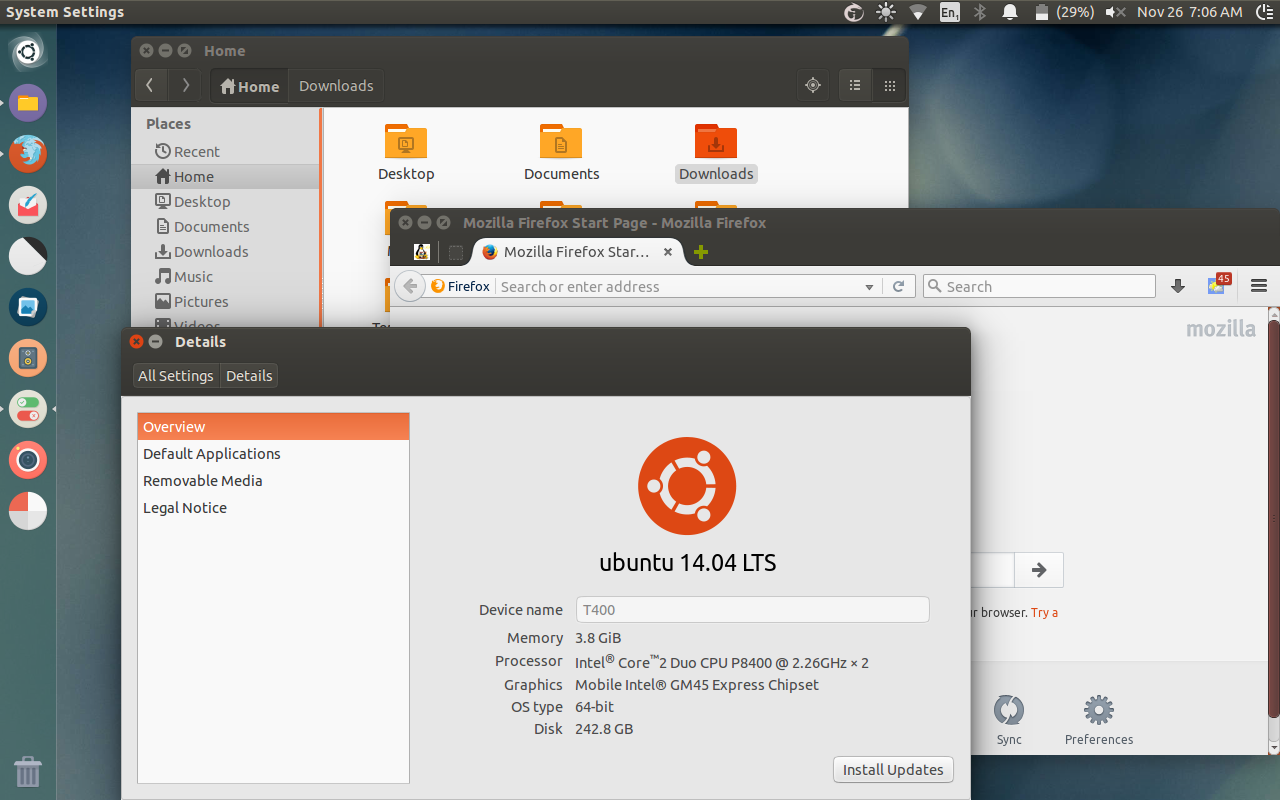1280x800 pixels.
Task: Submit the start page search arrow button
Action: click(x=1039, y=570)
